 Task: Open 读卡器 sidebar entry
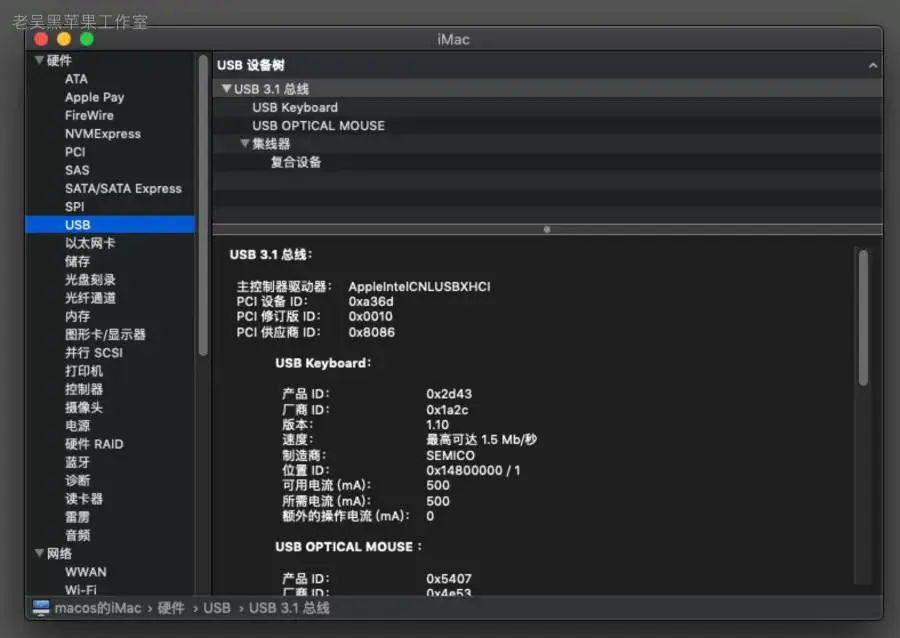84,499
